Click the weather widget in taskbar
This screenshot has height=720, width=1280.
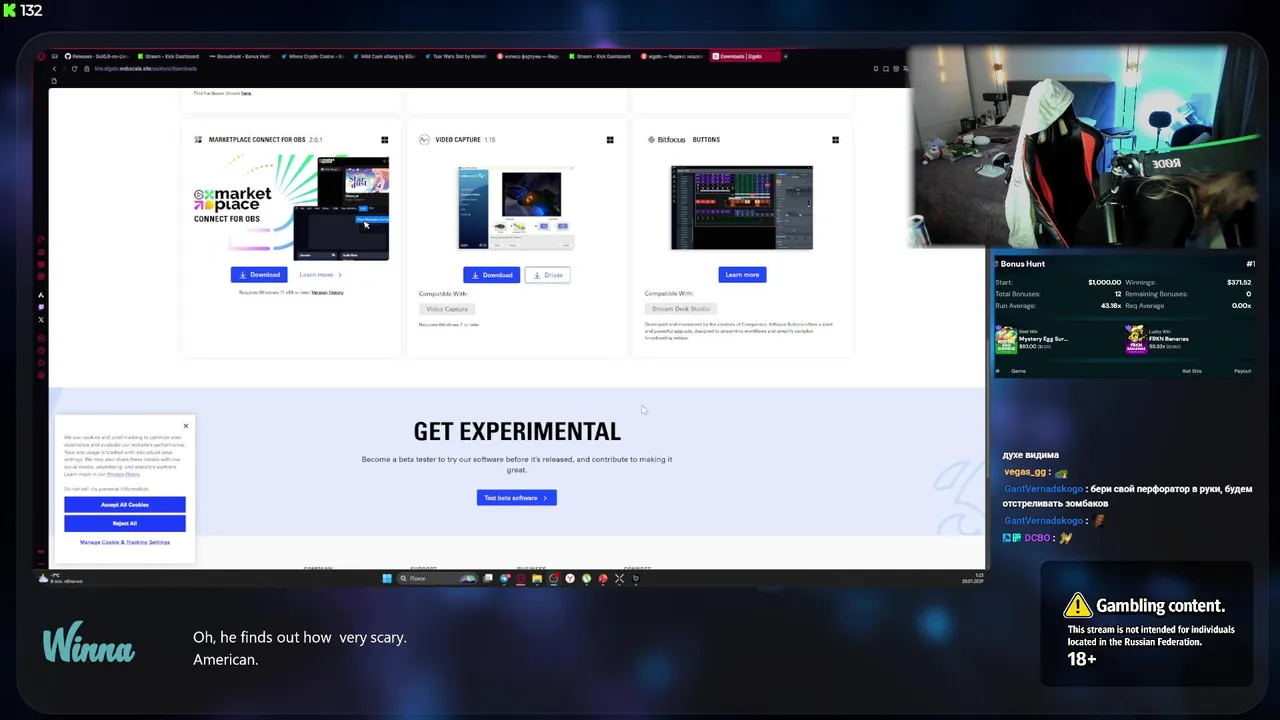62,578
